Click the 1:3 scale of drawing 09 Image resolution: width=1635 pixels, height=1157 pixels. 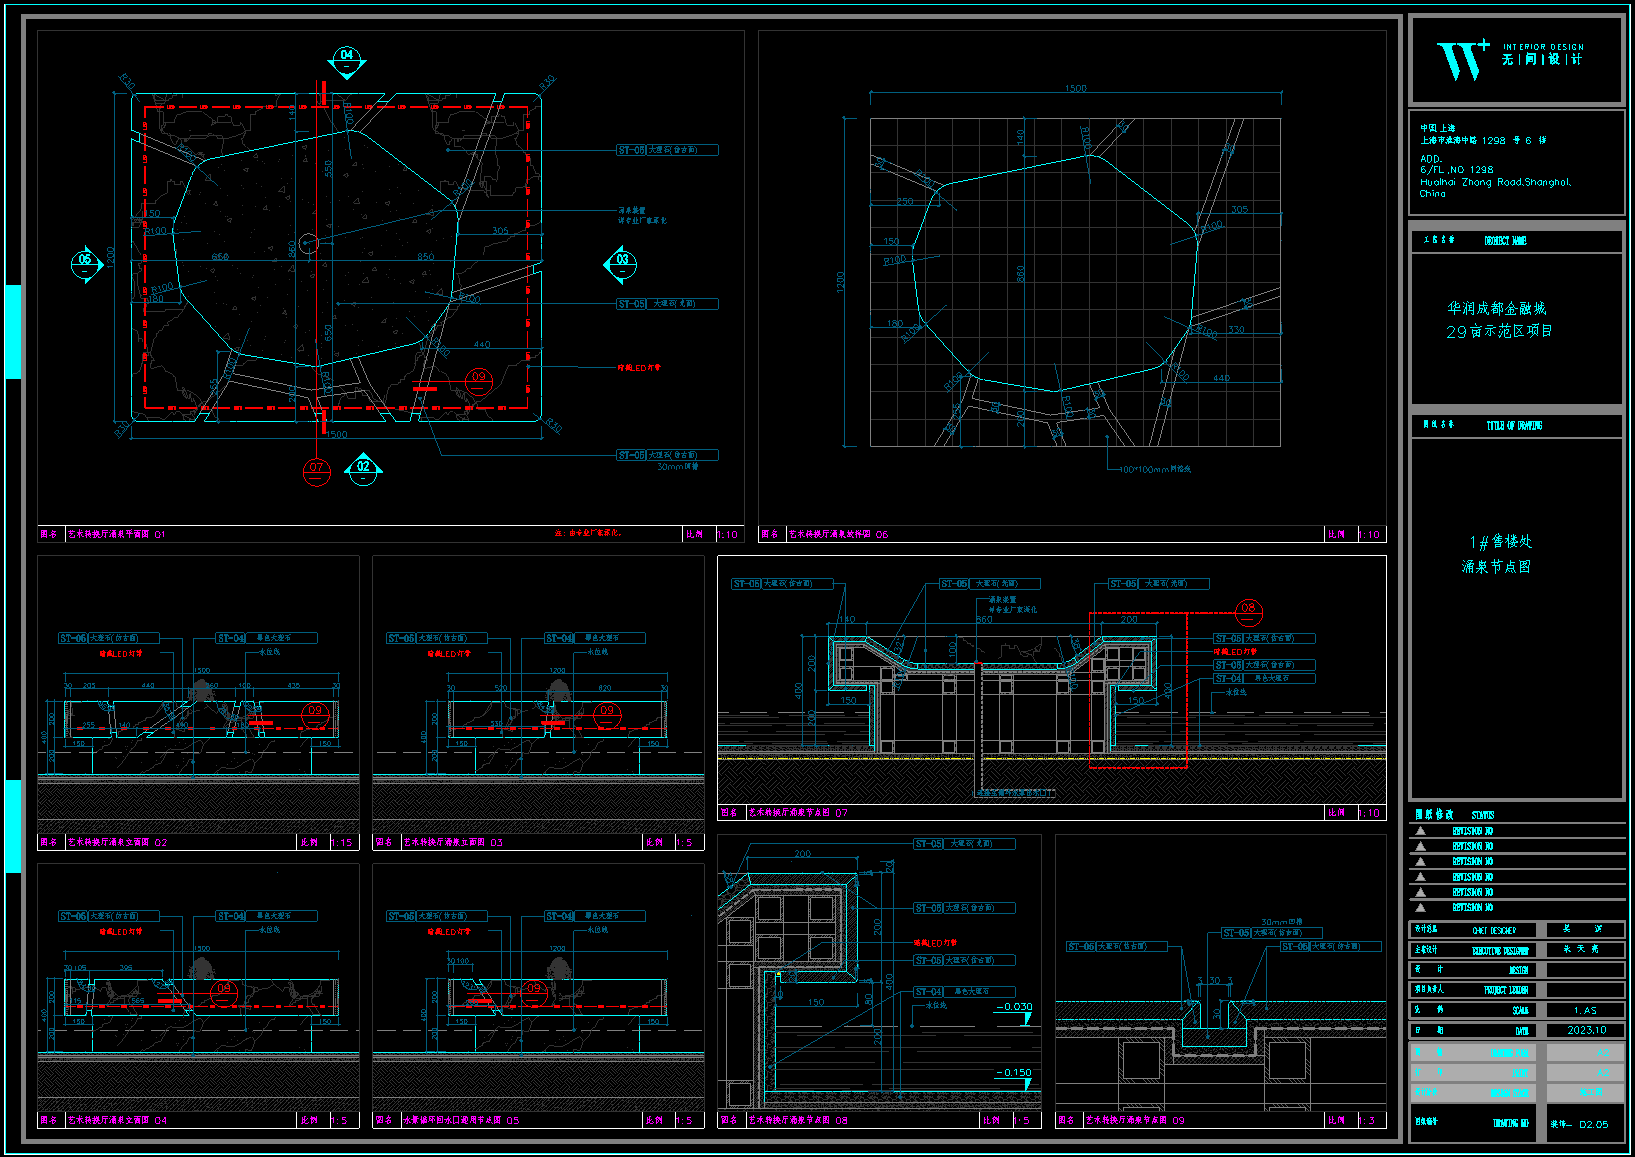click(1368, 1120)
